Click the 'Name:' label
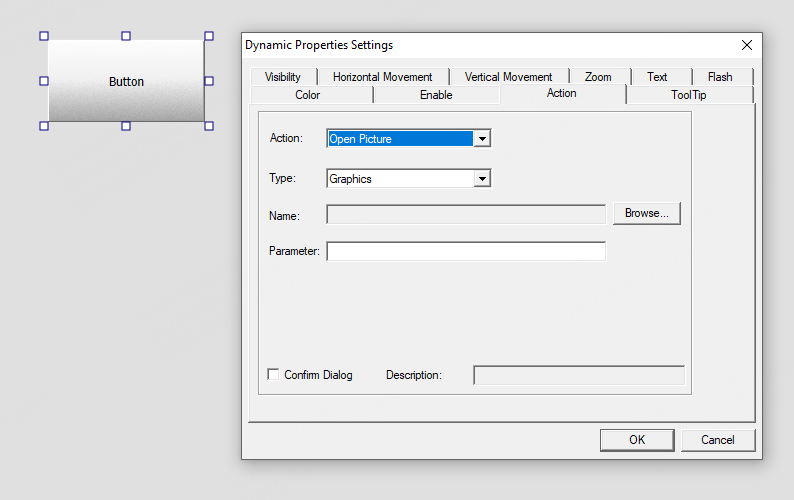Viewport: 794px width, 500px height. coord(285,216)
